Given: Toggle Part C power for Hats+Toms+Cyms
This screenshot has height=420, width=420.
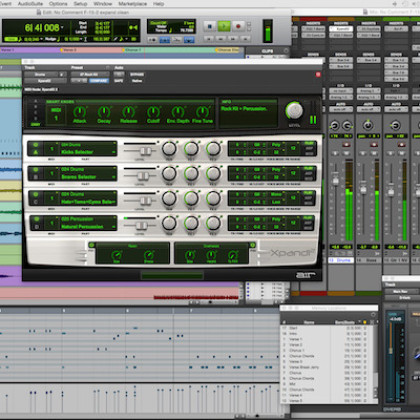Looking at the screenshot, I should pyautogui.click(x=36, y=194).
